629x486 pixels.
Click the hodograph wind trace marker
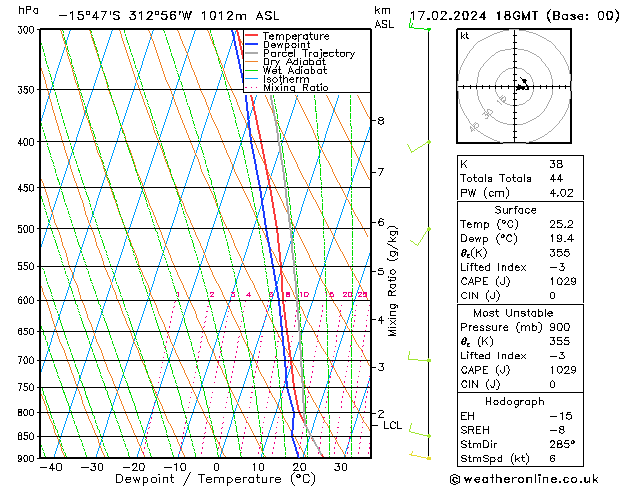[x=523, y=84]
